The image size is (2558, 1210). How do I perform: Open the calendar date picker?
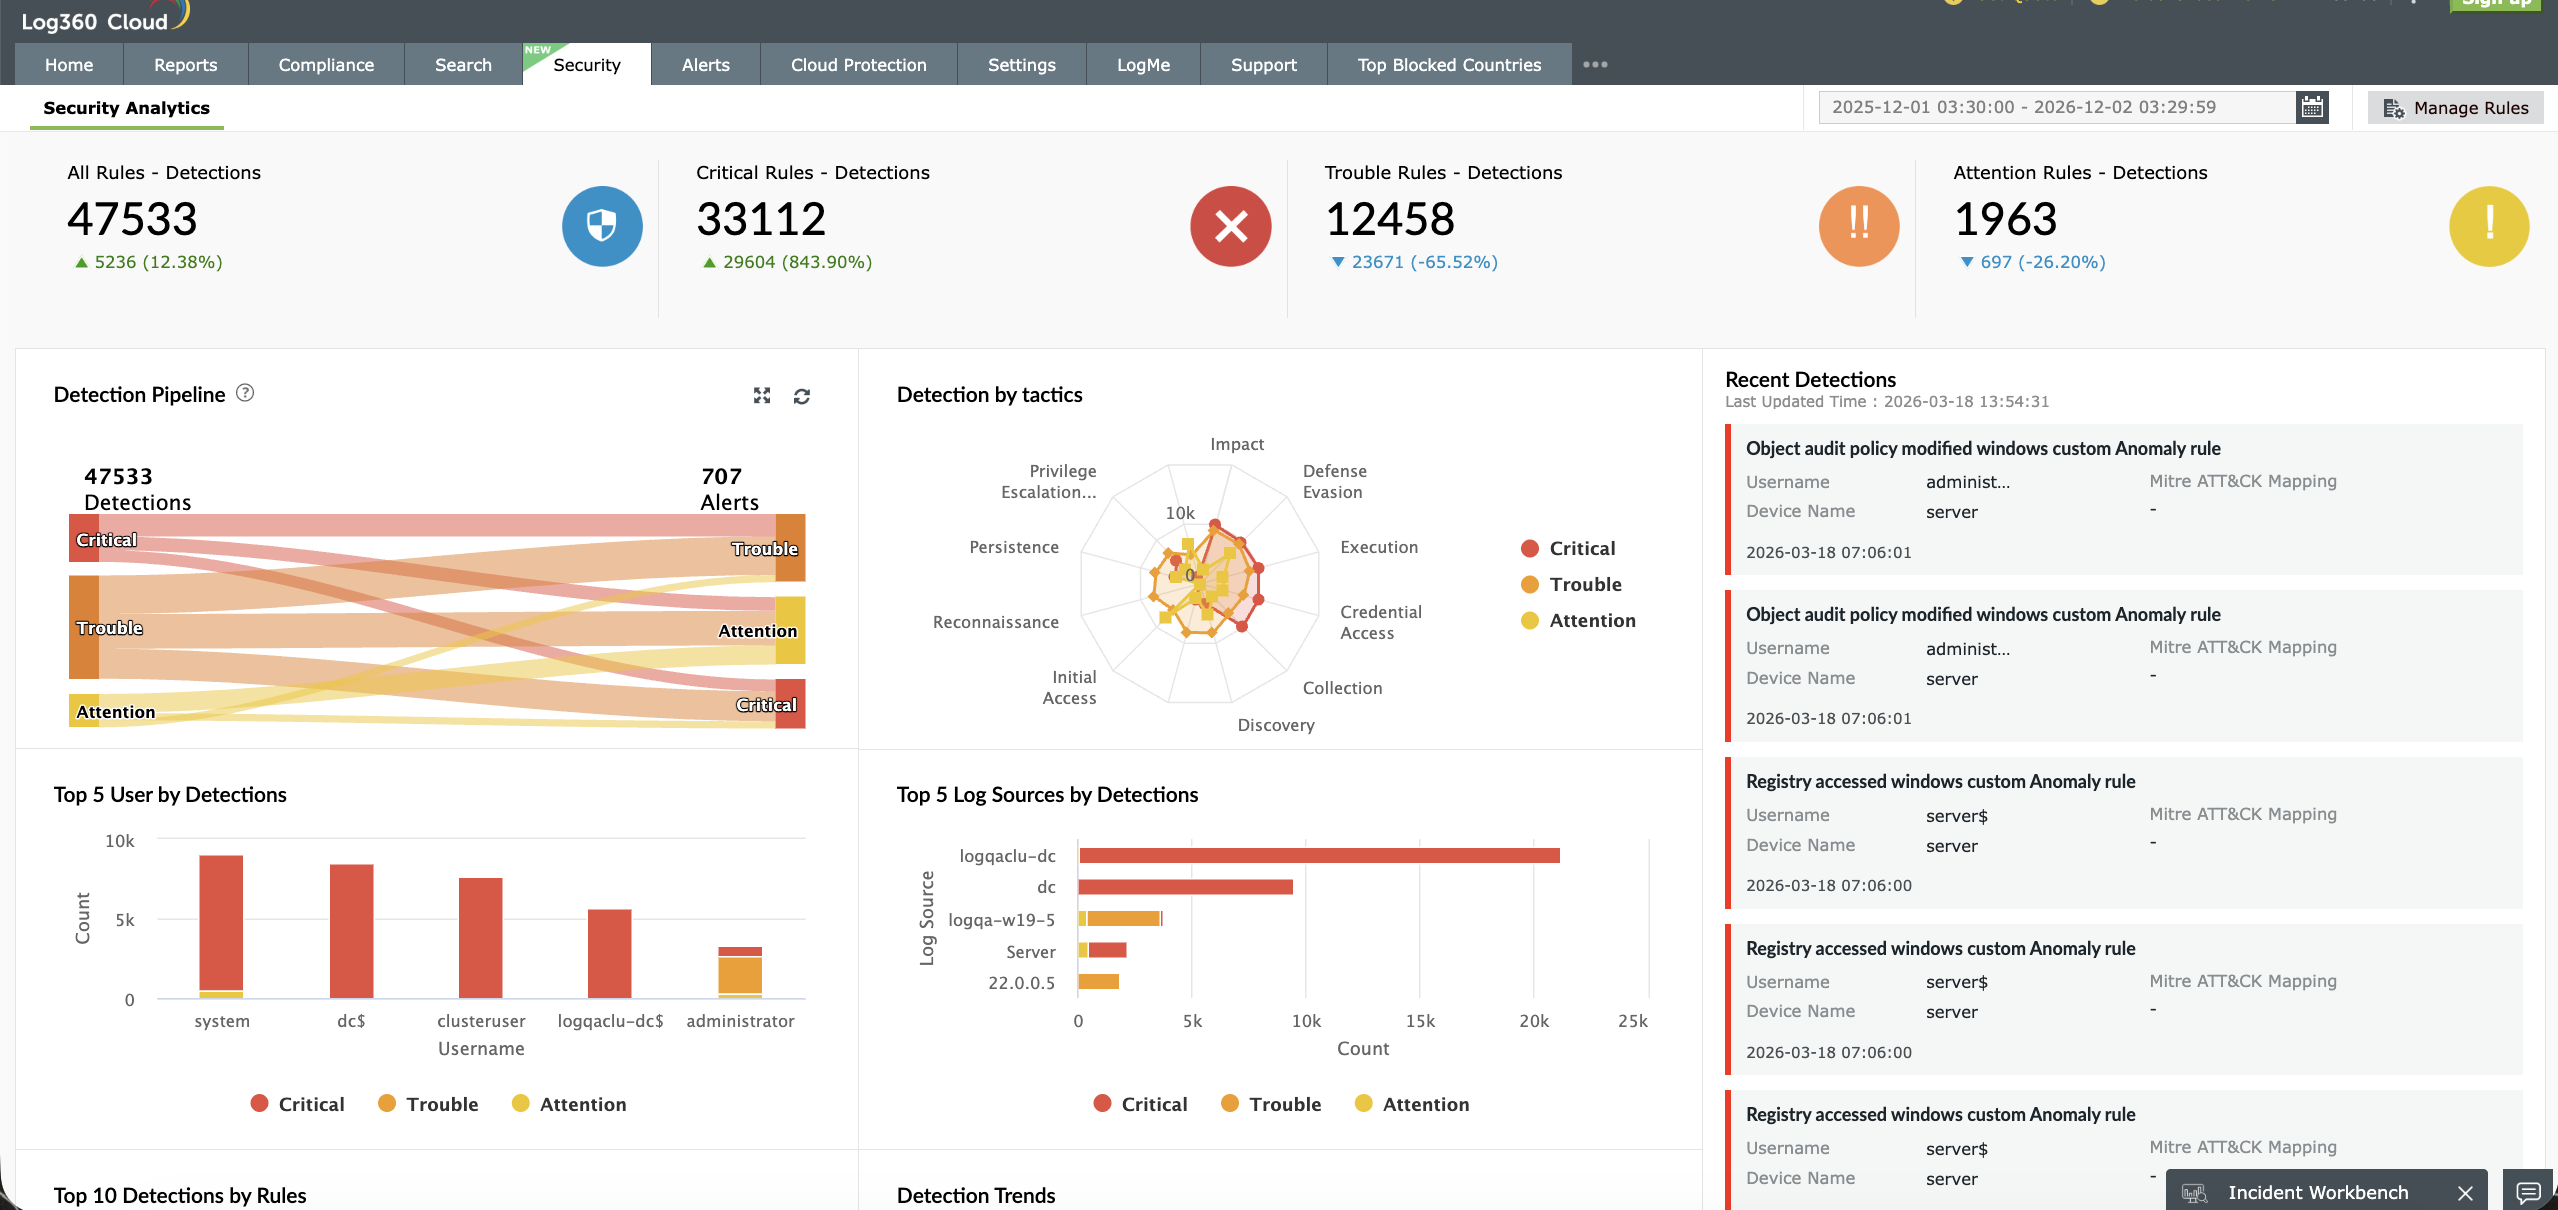pyautogui.click(x=2311, y=106)
